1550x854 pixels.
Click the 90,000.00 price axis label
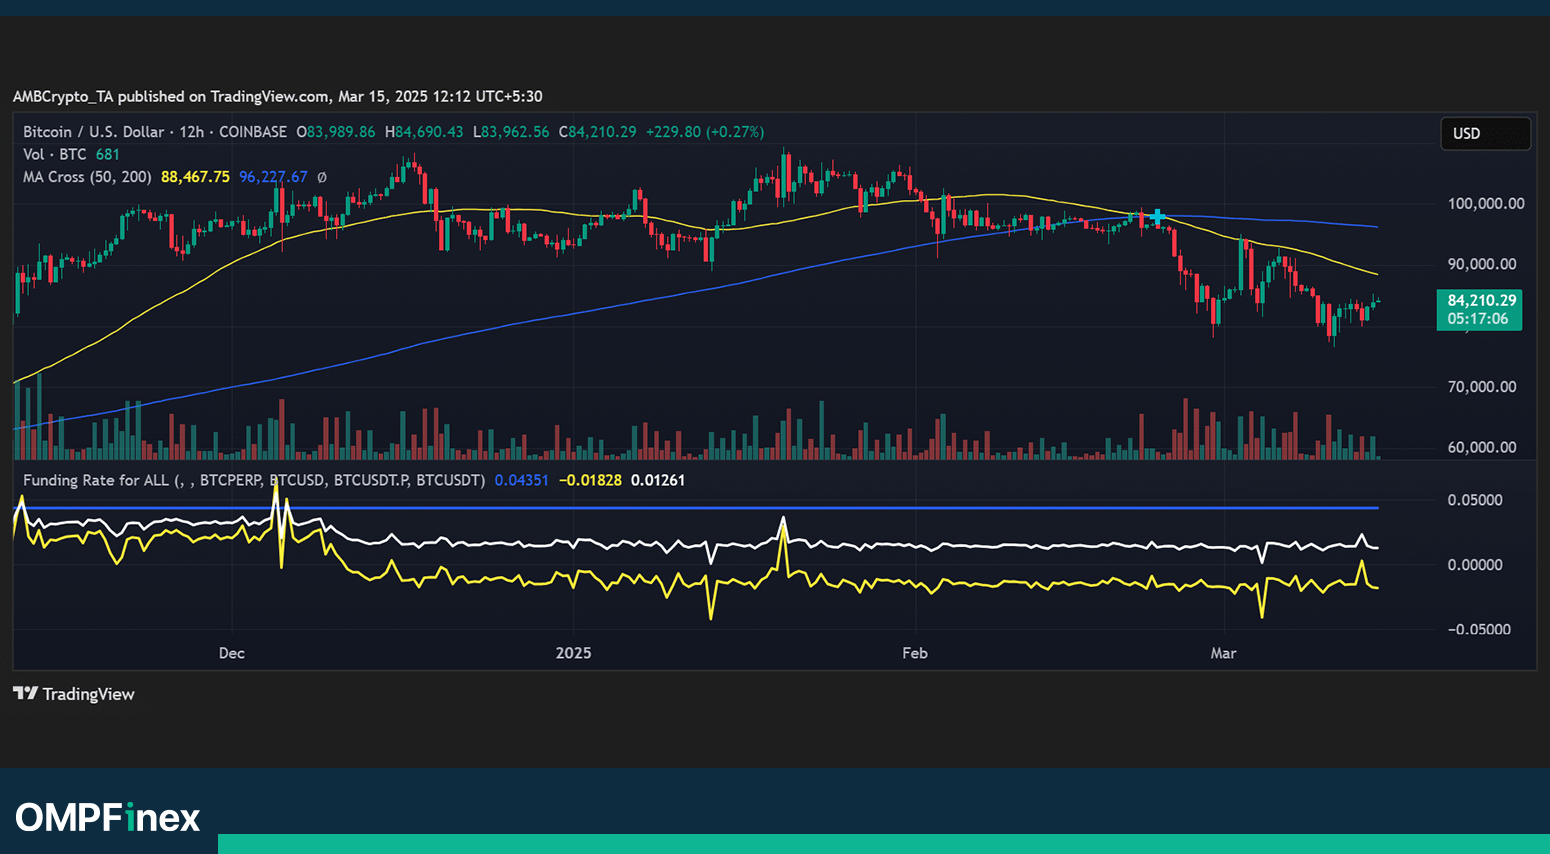(1482, 265)
